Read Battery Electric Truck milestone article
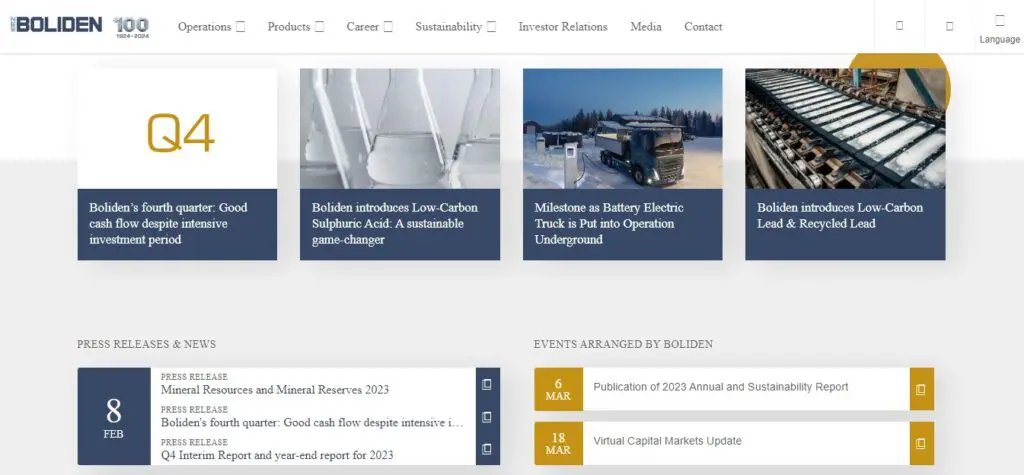The width and height of the screenshot is (1024, 475). (609, 223)
